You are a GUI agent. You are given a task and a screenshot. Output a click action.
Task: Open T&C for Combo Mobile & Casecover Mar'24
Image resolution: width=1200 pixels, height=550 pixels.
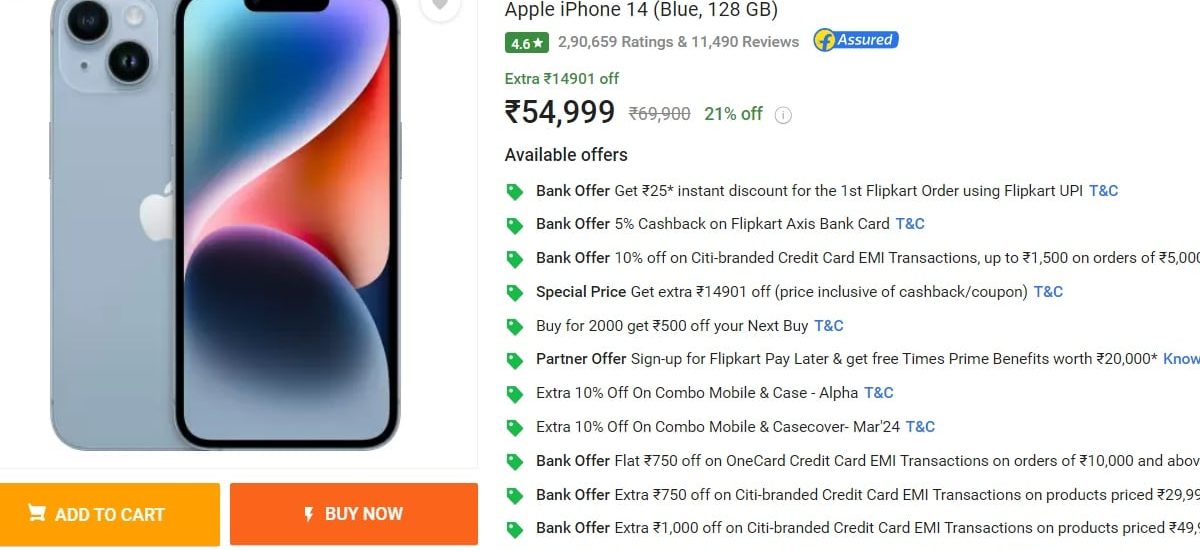[x=920, y=426]
